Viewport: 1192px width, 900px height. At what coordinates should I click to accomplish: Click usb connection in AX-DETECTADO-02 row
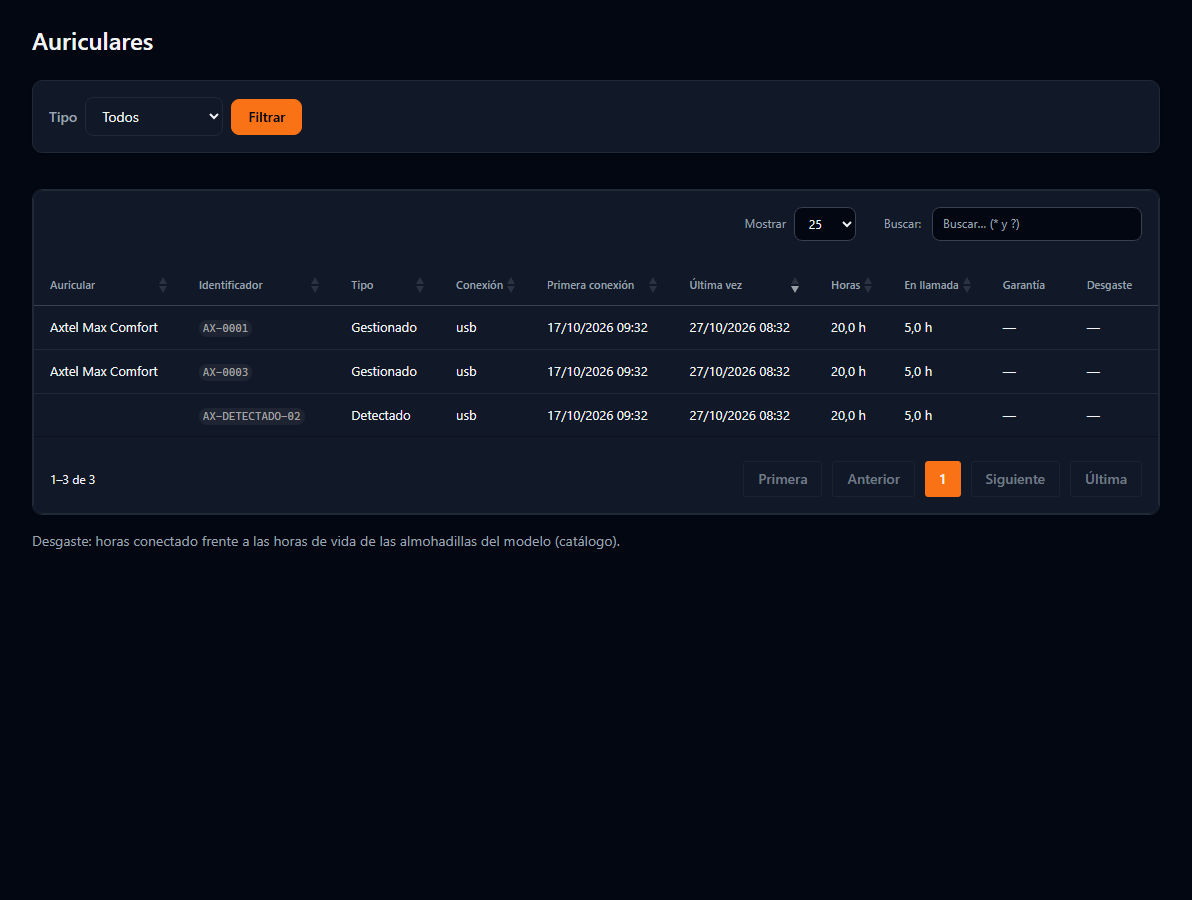[466, 416]
